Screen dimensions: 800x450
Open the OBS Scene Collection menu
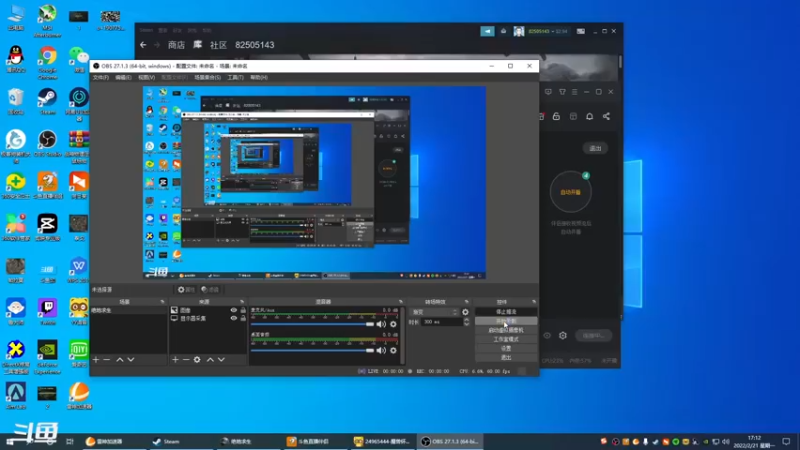(207, 78)
